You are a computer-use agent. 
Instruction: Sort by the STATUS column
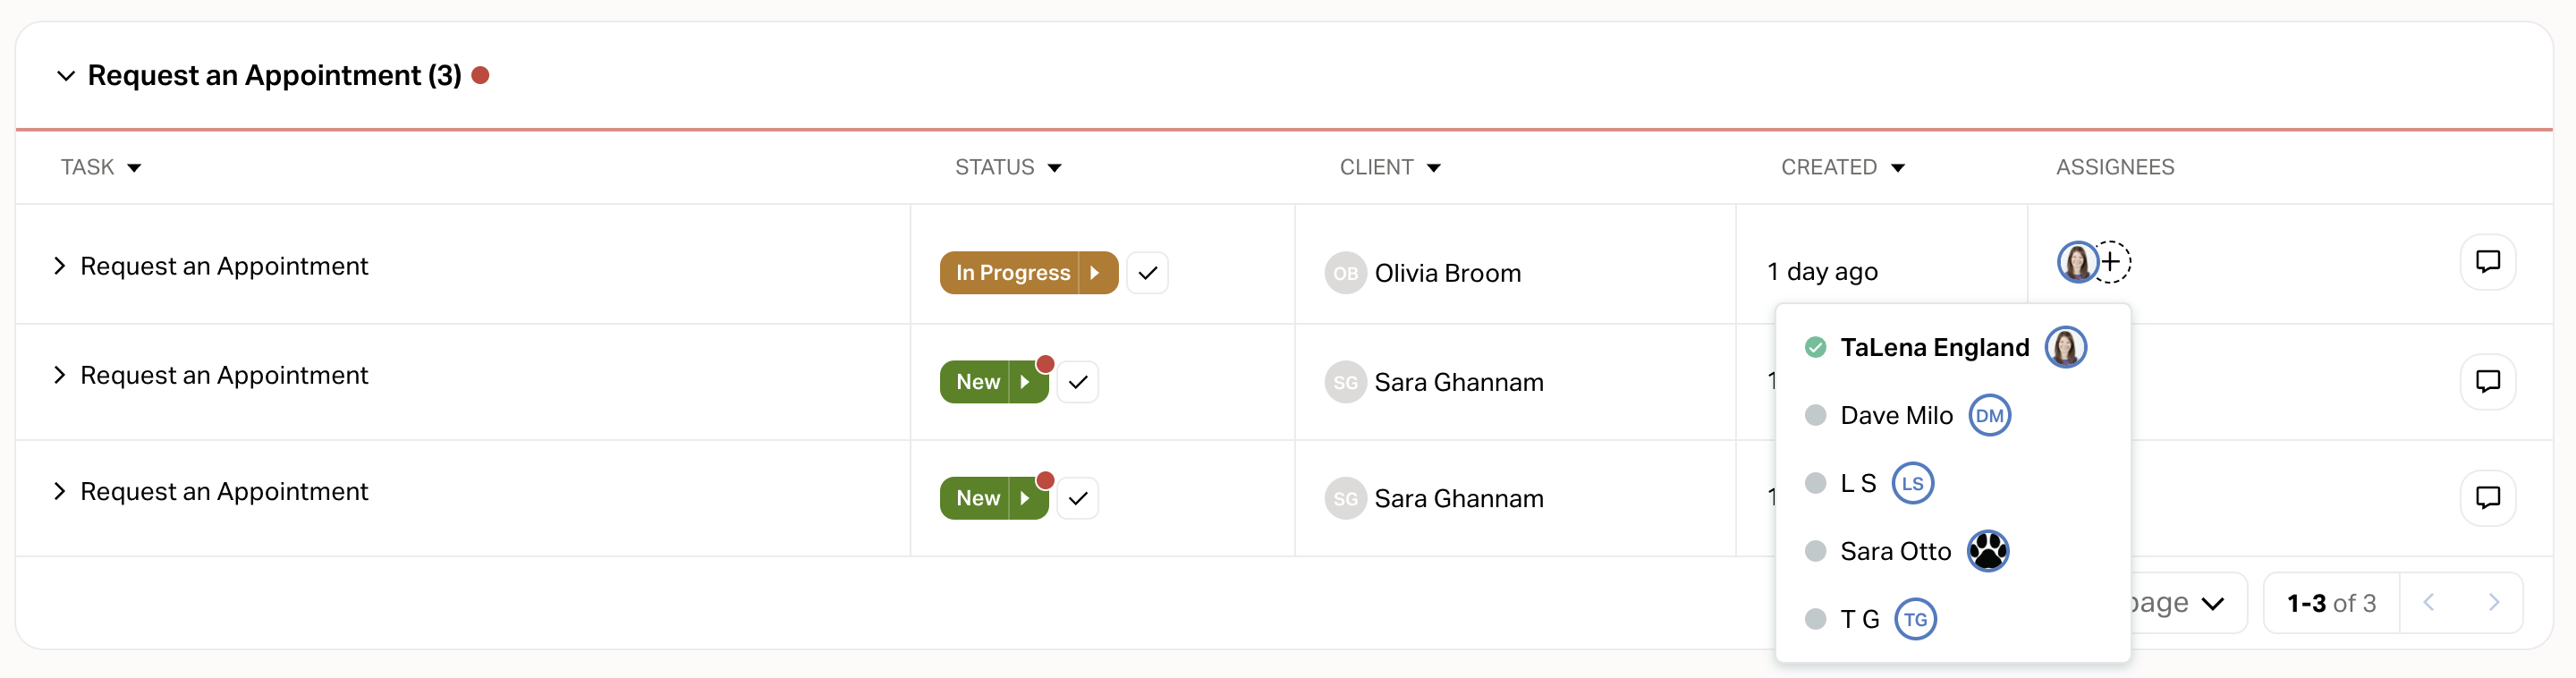click(1008, 167)
